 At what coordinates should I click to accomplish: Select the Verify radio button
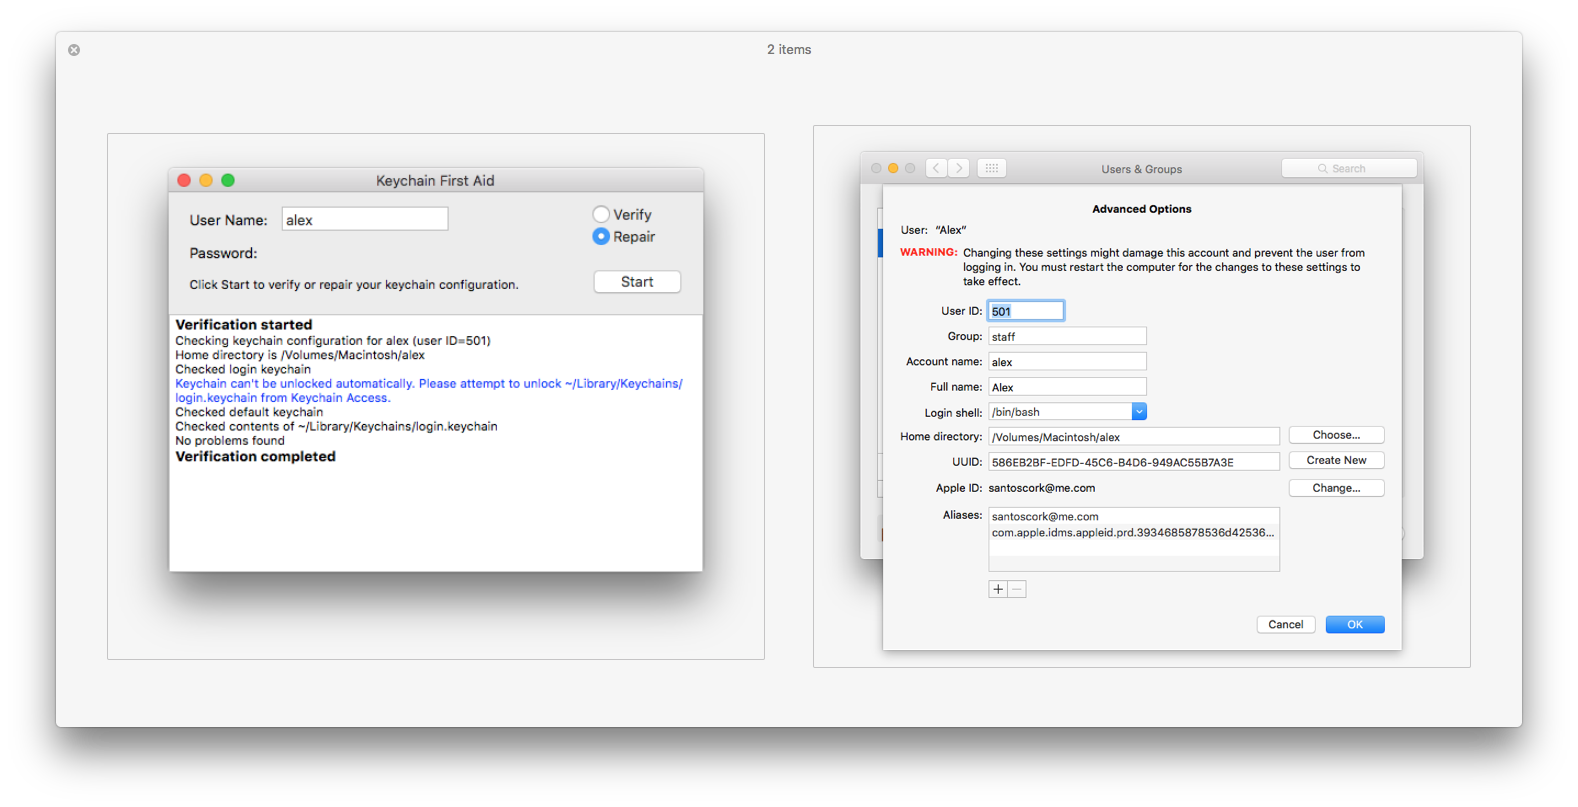(601, 214)
